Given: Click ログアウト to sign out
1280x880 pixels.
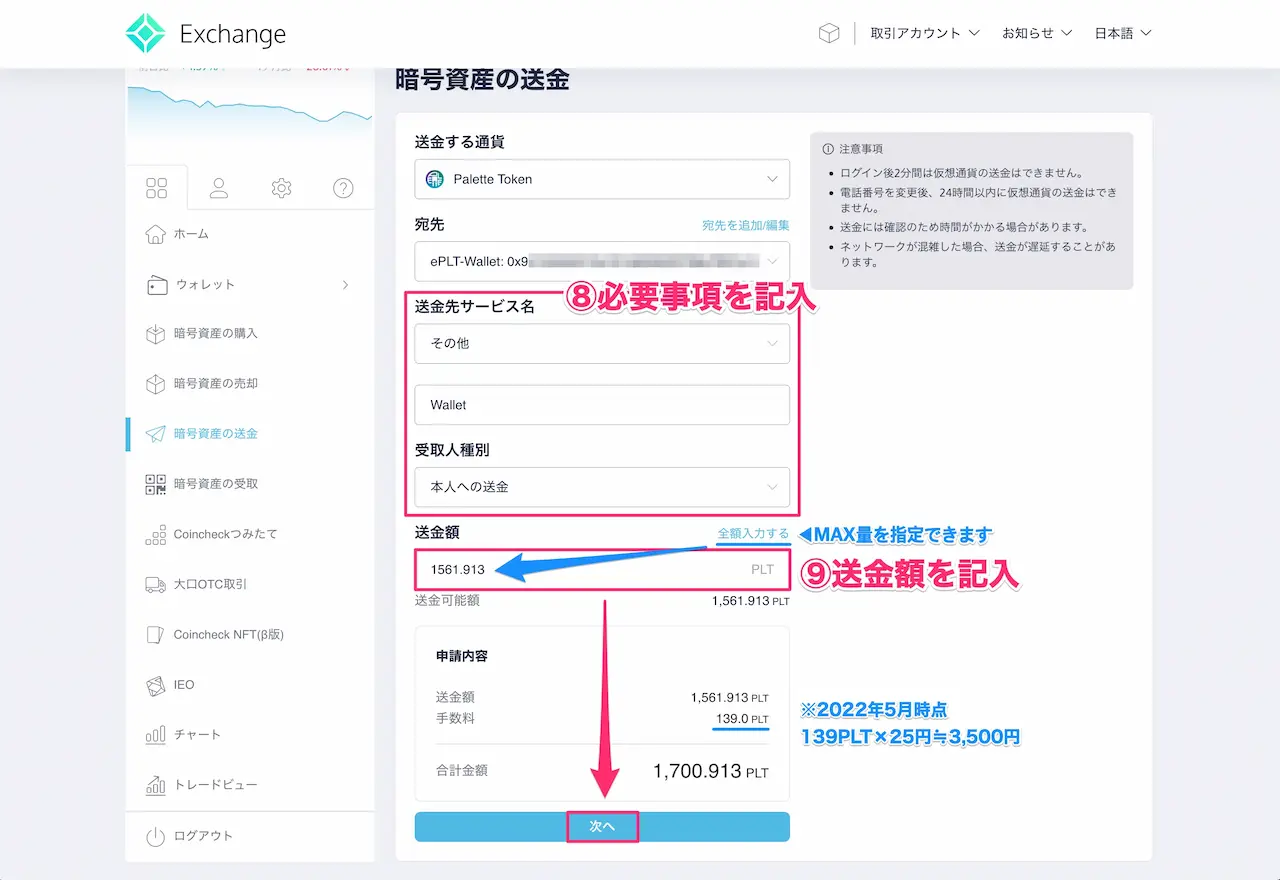Looking at the screenshot, I should coord(203,836).
